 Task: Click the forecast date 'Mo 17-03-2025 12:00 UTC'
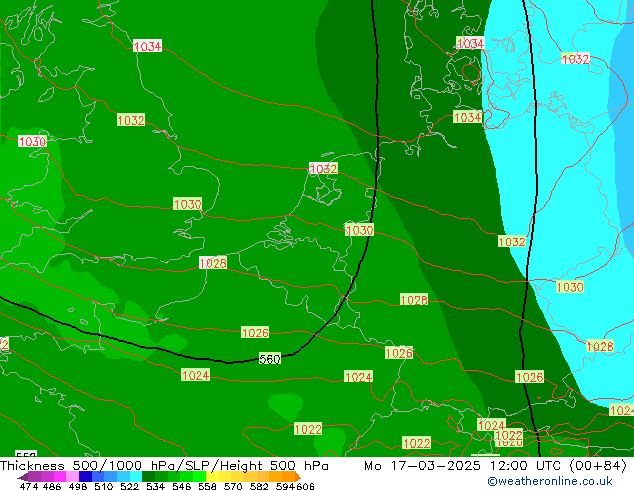465,466
